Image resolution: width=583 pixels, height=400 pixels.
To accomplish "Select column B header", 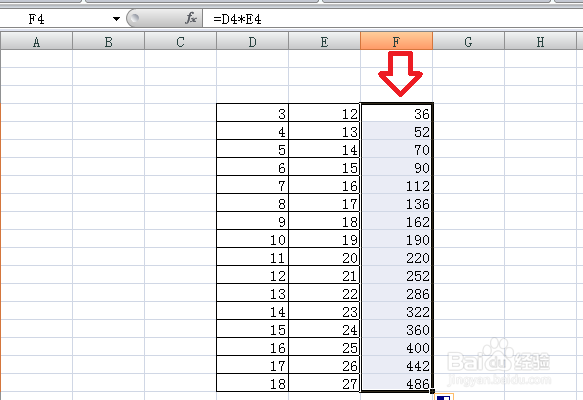I will tap(108, 41).
